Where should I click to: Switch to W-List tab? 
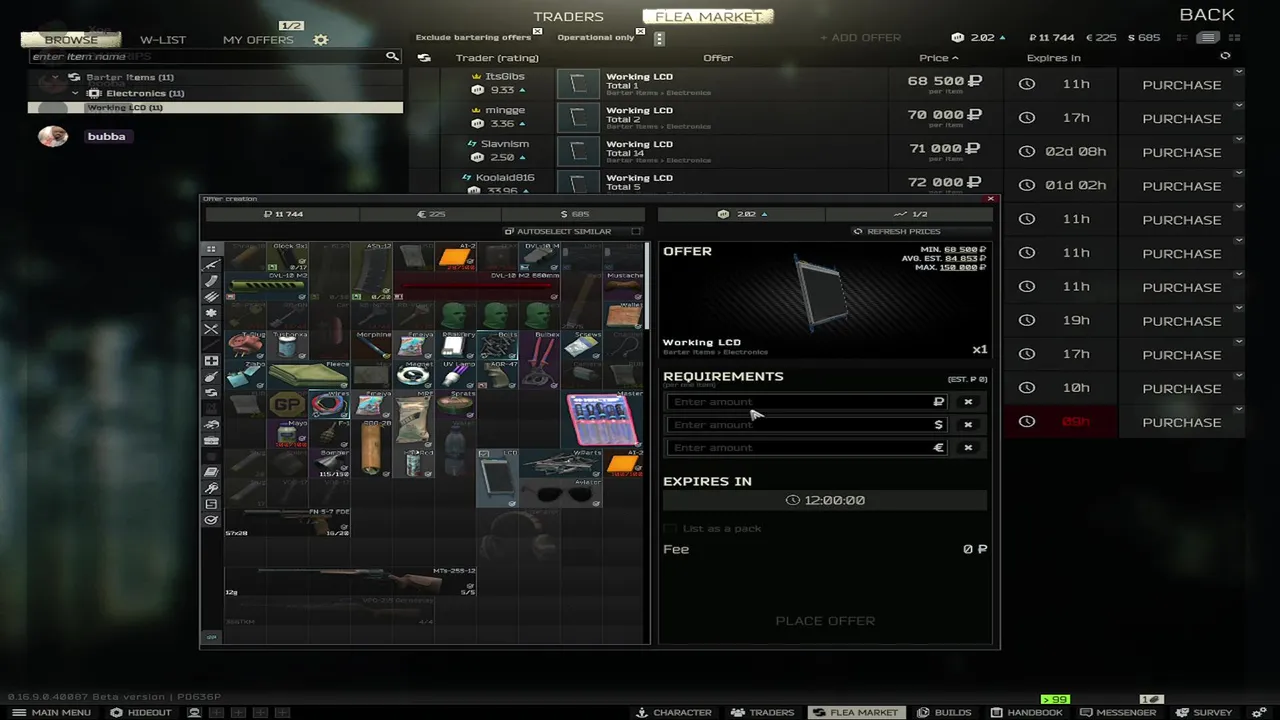point(163,40)
